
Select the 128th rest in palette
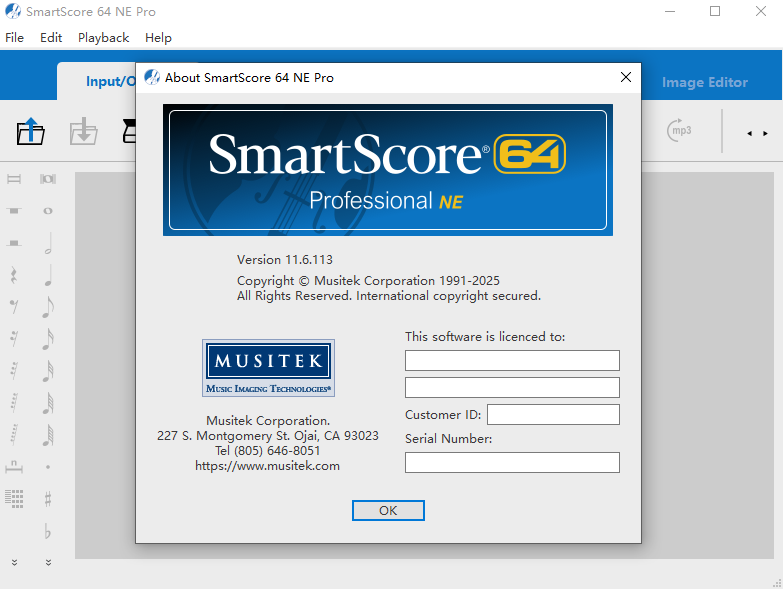pos(14,434)
